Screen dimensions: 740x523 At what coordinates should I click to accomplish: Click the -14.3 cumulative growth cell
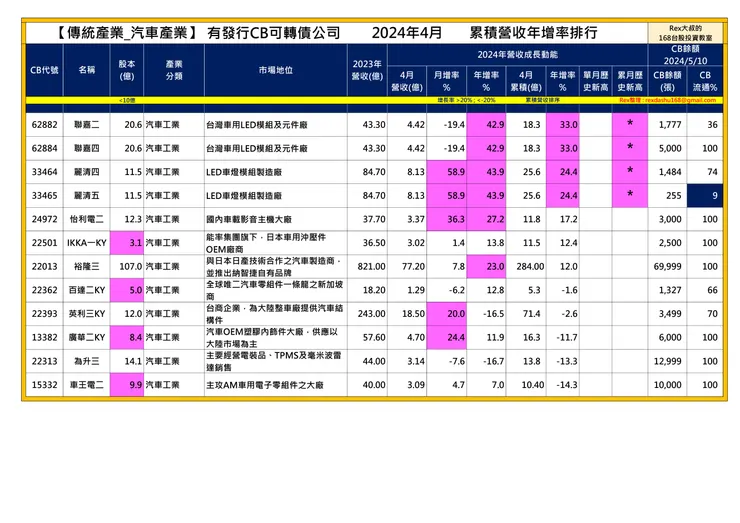point(563,385)
